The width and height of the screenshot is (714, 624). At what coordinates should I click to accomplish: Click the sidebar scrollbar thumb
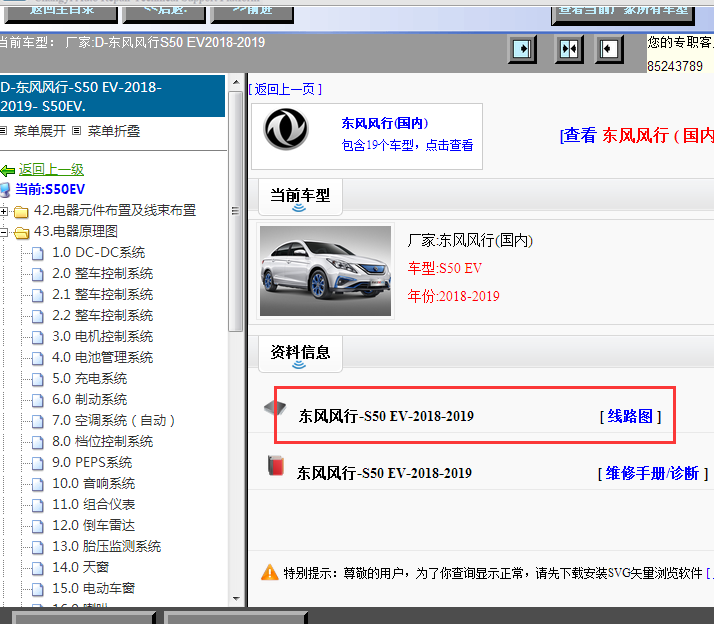click(x=236, y=212)
